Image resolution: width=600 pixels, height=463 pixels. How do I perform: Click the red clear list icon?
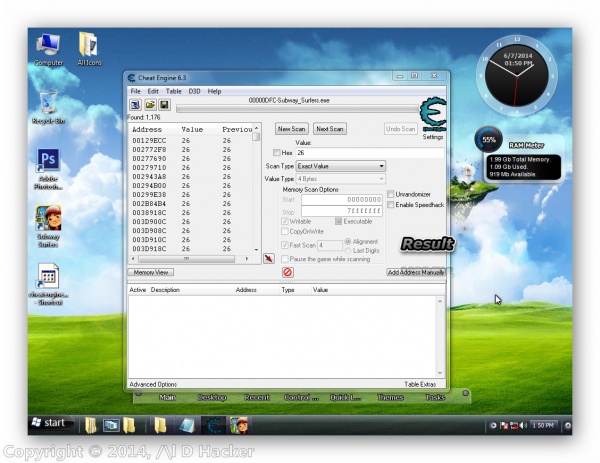(x=287, y=272)
